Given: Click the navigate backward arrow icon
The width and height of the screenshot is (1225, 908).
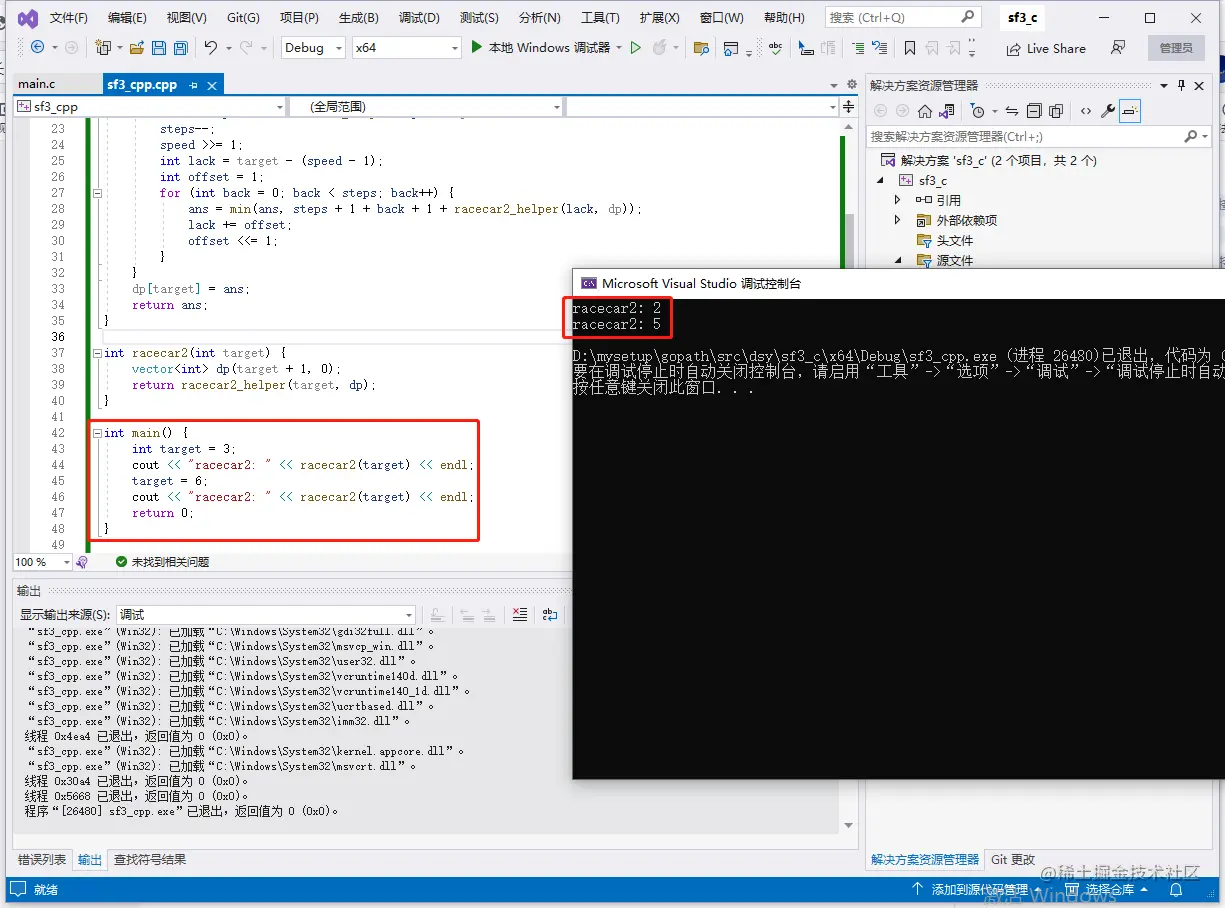Looking at the screenshot, I should pyautogui.click(x=37, y=47).
